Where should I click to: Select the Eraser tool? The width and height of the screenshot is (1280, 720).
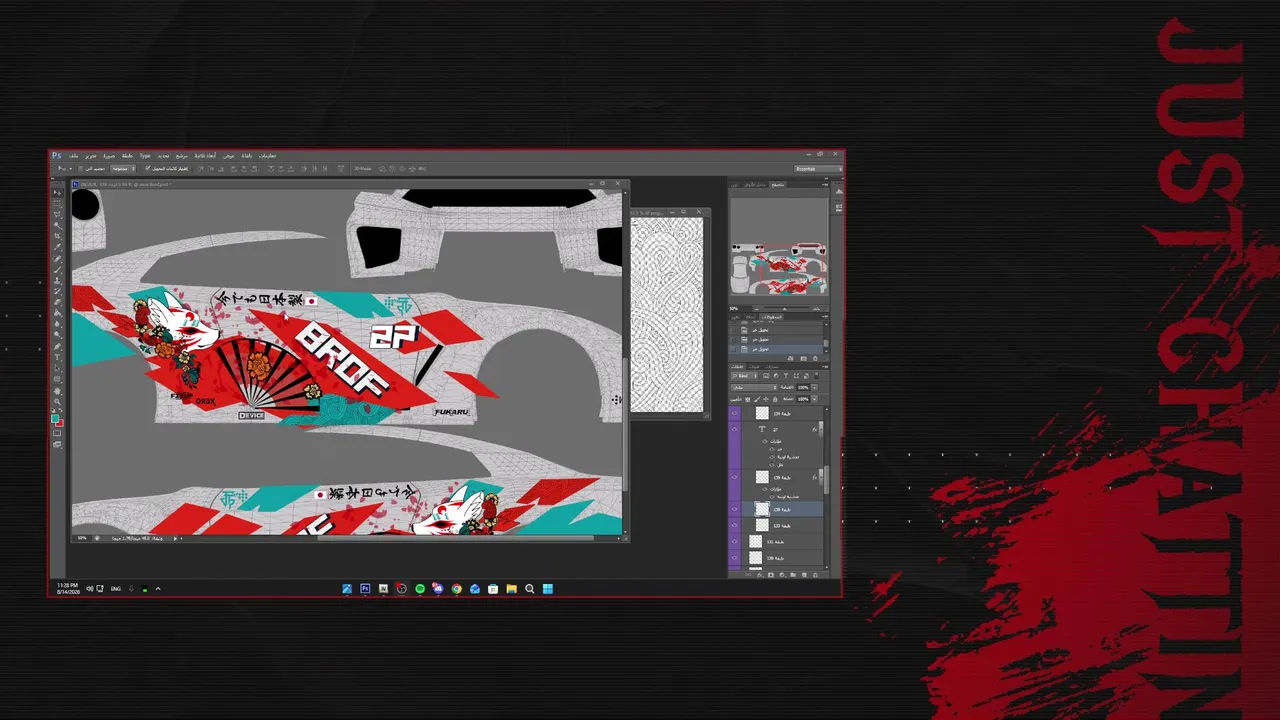click(57, 303)
